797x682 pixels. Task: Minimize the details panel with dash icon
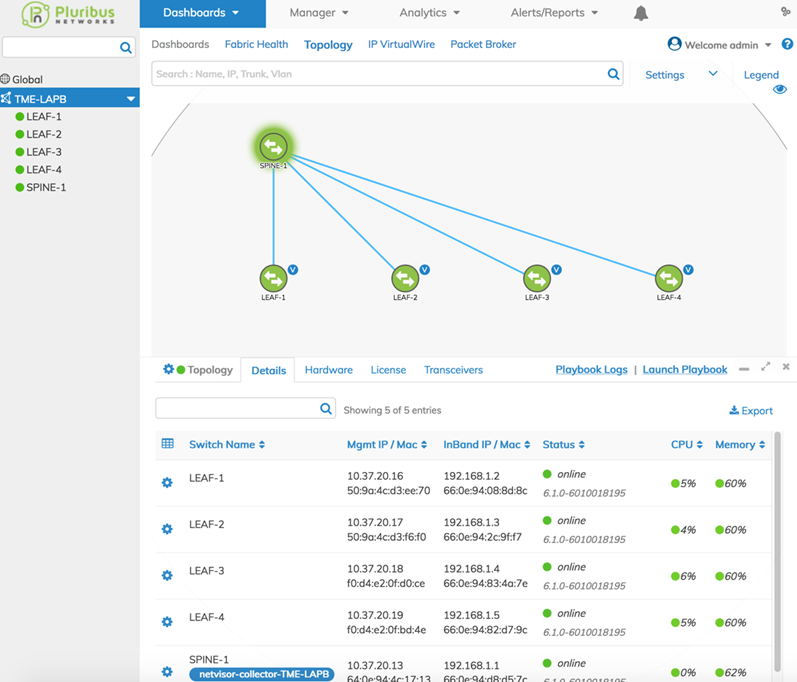click(x=744, y=369)
